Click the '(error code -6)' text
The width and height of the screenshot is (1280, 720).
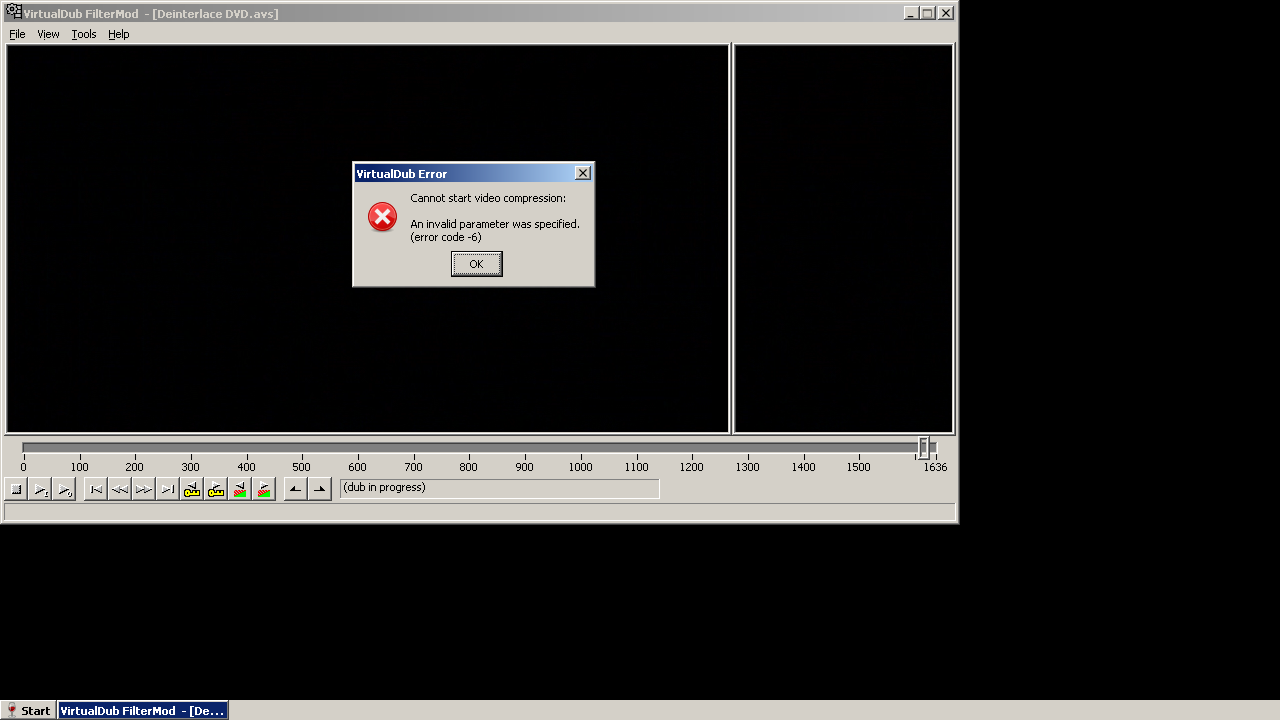pos(446,237)
